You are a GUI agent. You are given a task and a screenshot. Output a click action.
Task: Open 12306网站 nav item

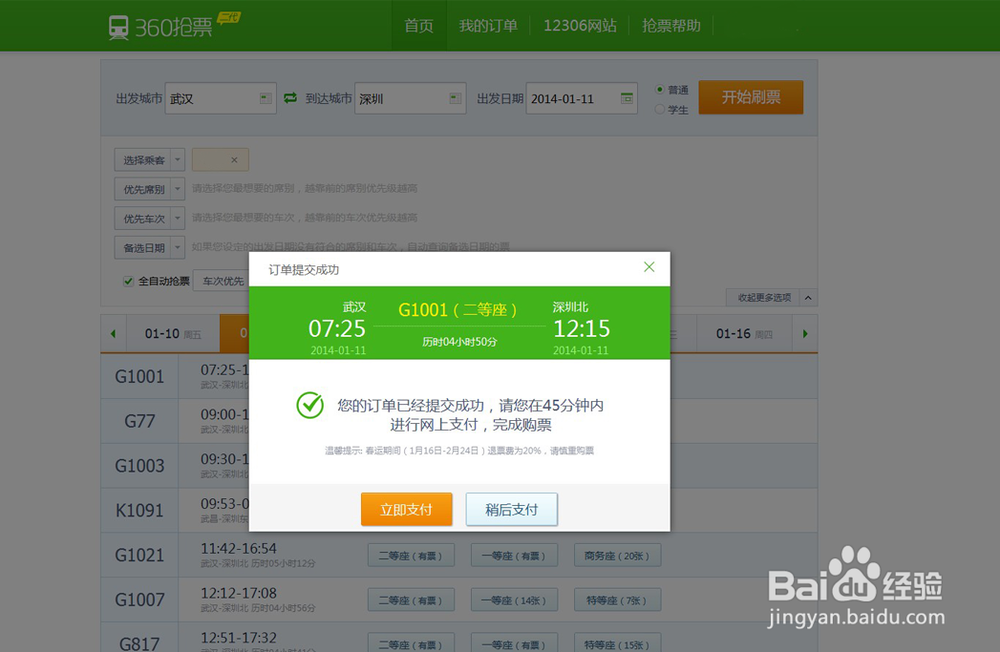tap(580, 26)
